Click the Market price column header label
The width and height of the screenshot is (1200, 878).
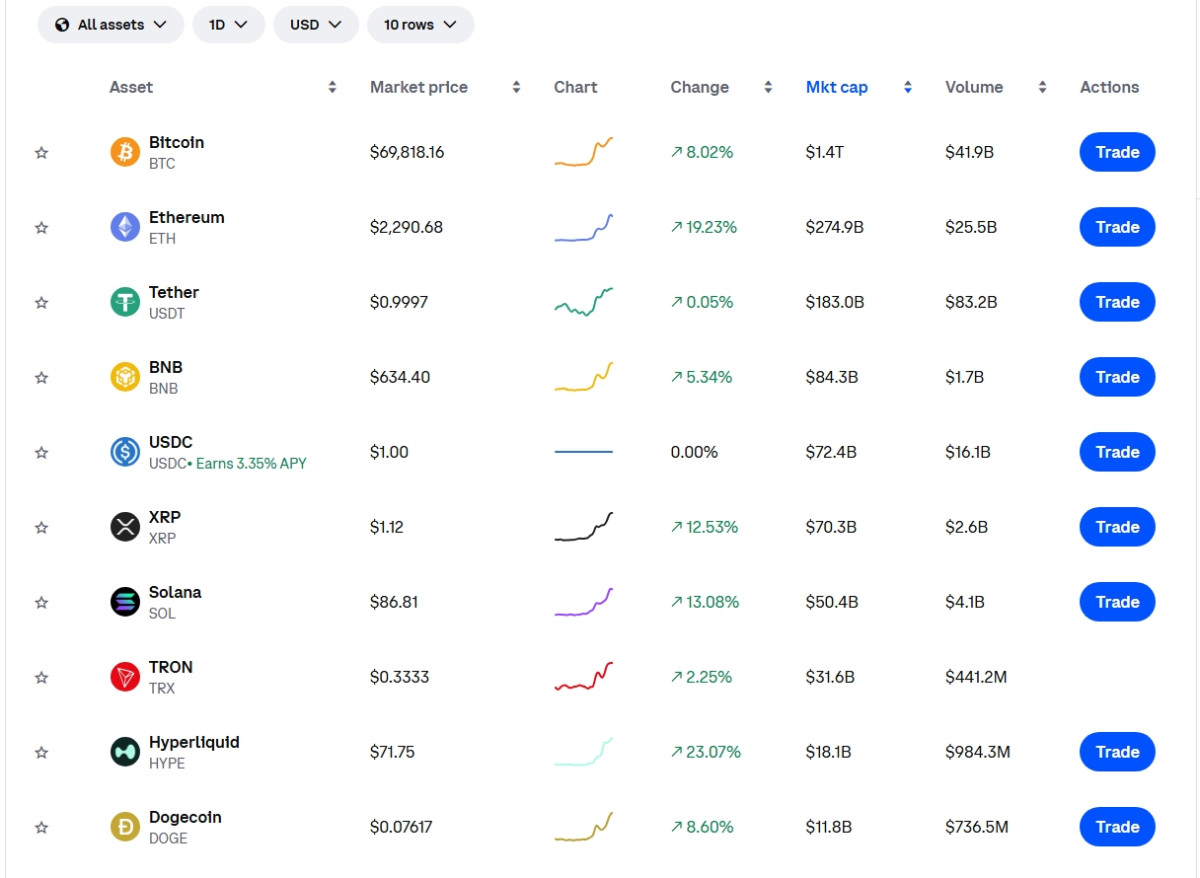click(x=419, y=87)
